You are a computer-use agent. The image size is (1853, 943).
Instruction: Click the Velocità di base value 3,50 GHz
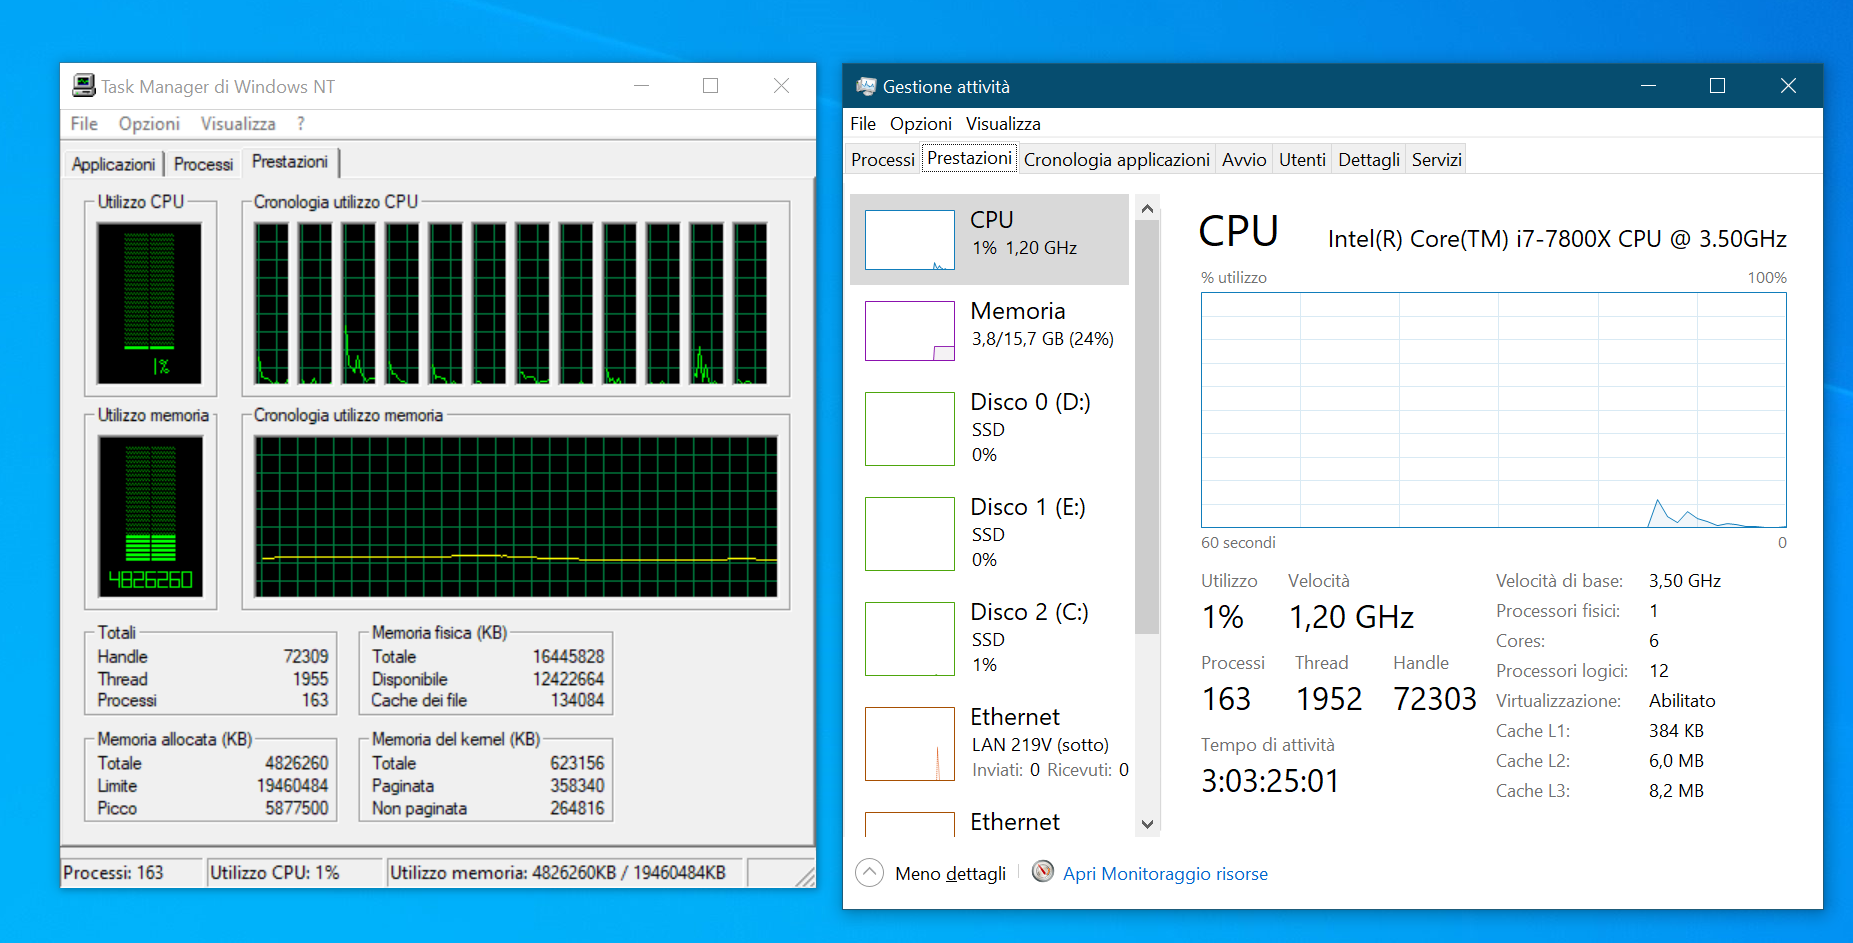1685,581
